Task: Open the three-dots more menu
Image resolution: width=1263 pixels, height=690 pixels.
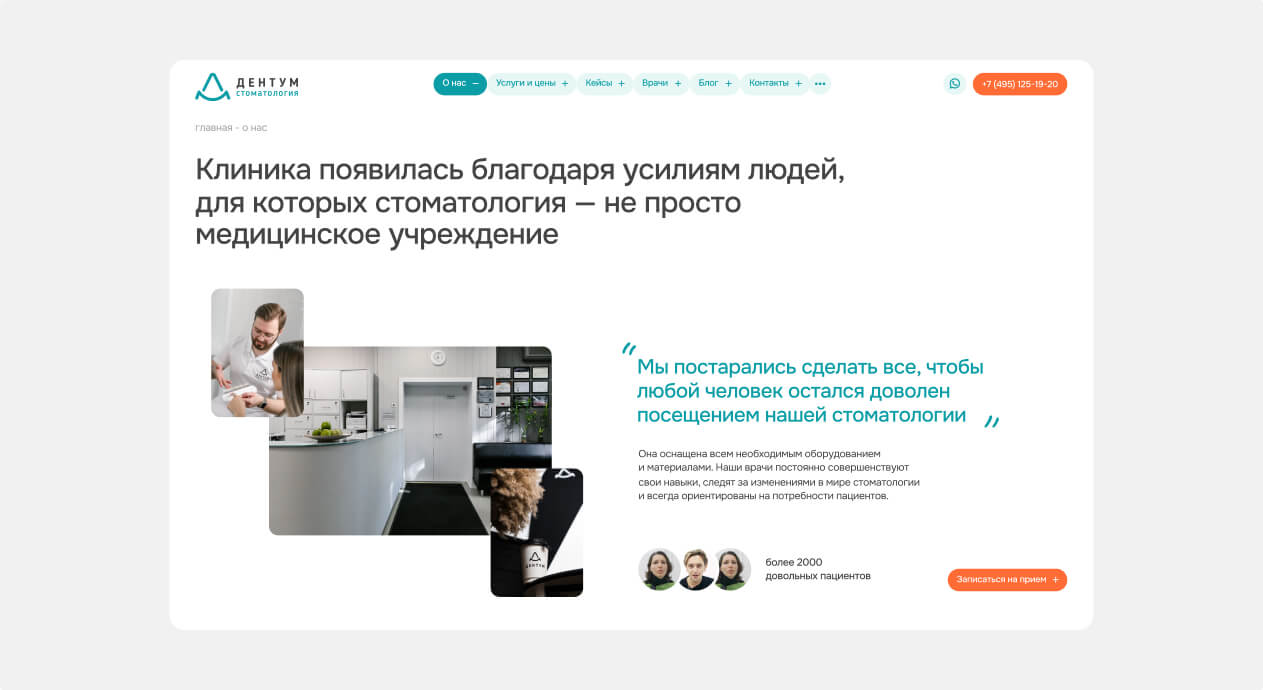Action: pyautogui.click(x=820, y=84)
